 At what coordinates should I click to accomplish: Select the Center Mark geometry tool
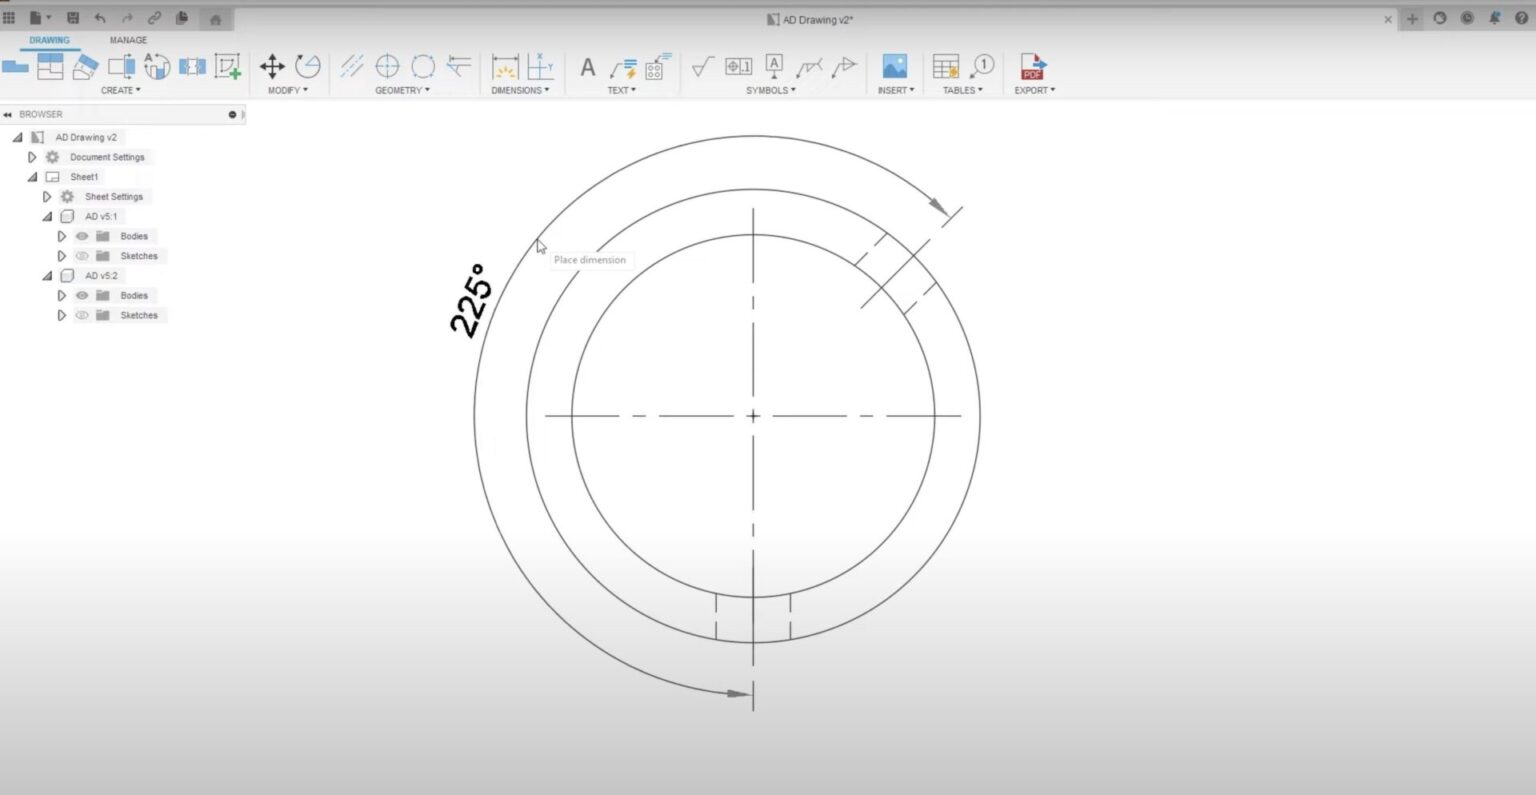(388, 66)
